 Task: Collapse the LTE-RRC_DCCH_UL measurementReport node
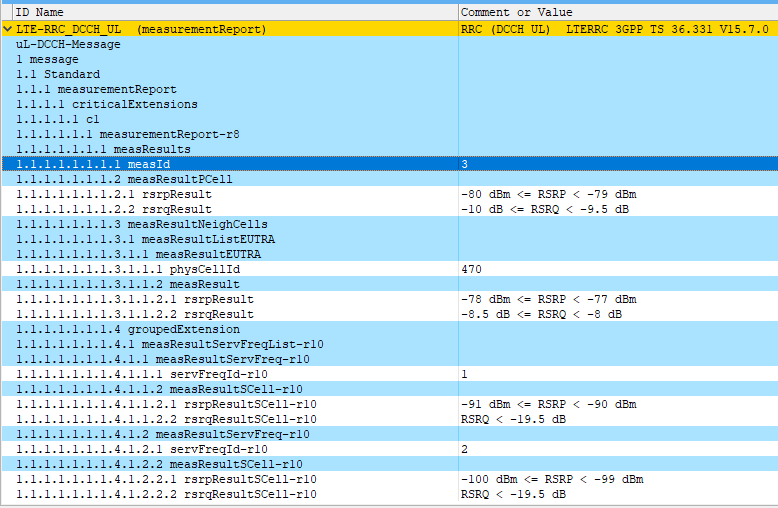pos(7,29)
